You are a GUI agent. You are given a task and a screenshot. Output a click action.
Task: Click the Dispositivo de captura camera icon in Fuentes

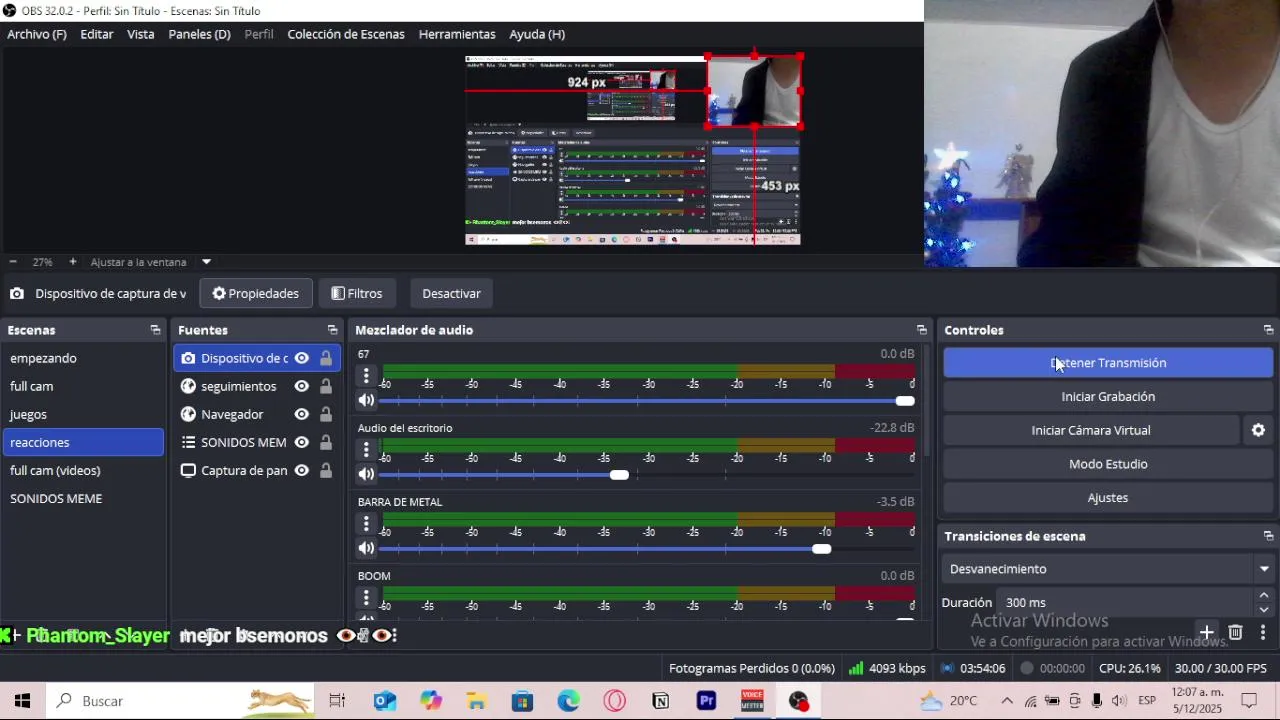(x=188, y=358)
